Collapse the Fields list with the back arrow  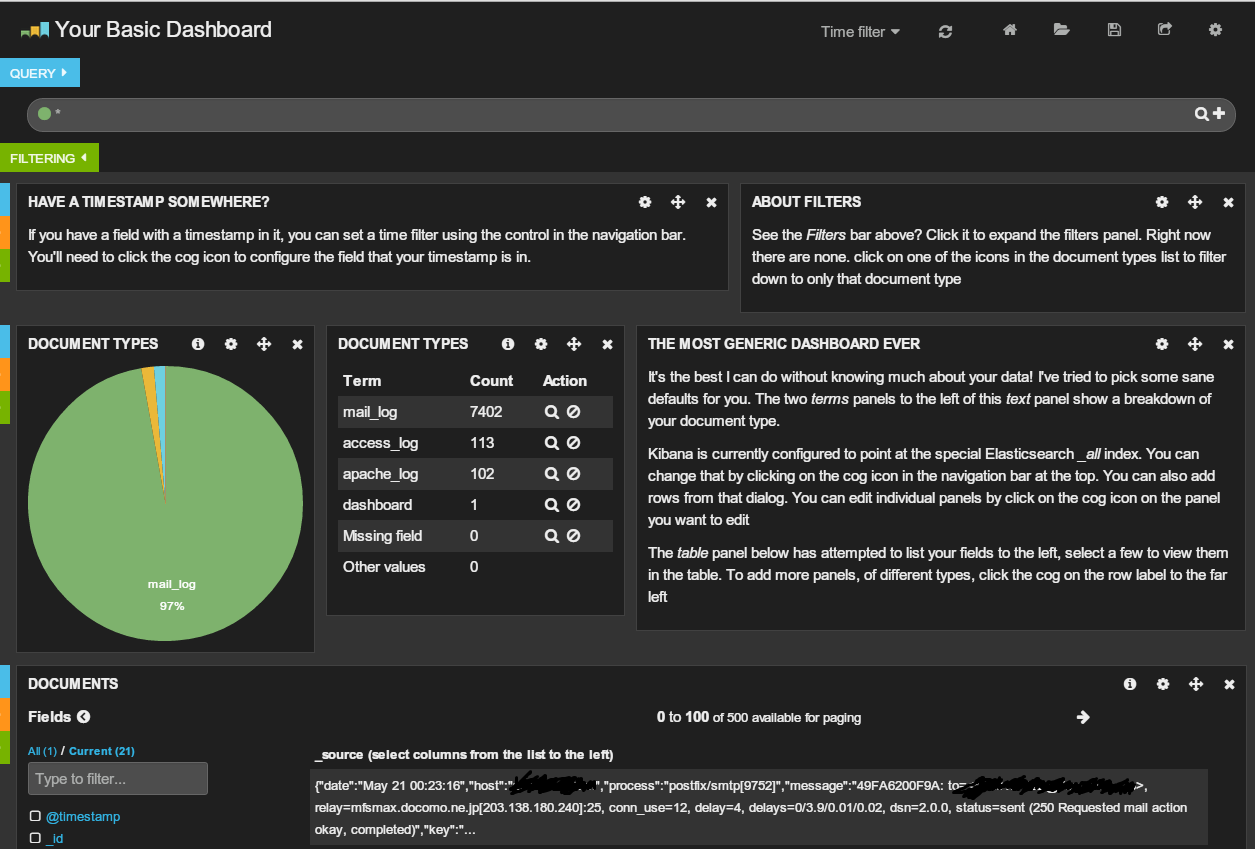83,717
